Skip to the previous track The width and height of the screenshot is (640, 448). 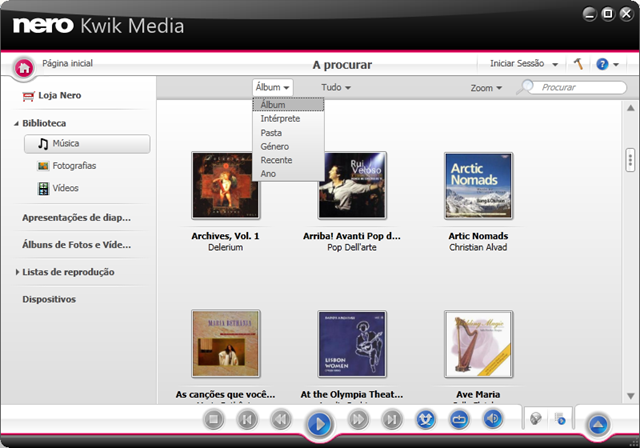pos(247,420)
